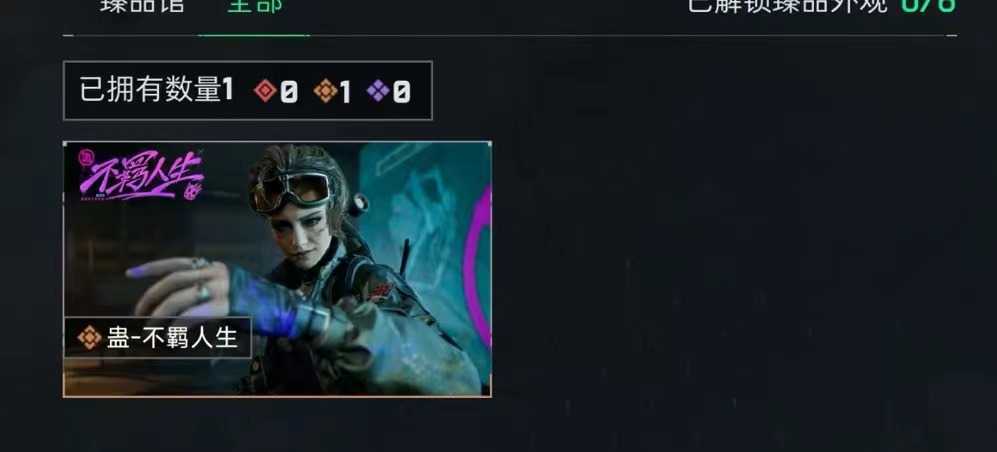The width and height of the screenshot is (997, 452).
Task: Click the orange diamond icon in count bar
Action: (325, 91)
